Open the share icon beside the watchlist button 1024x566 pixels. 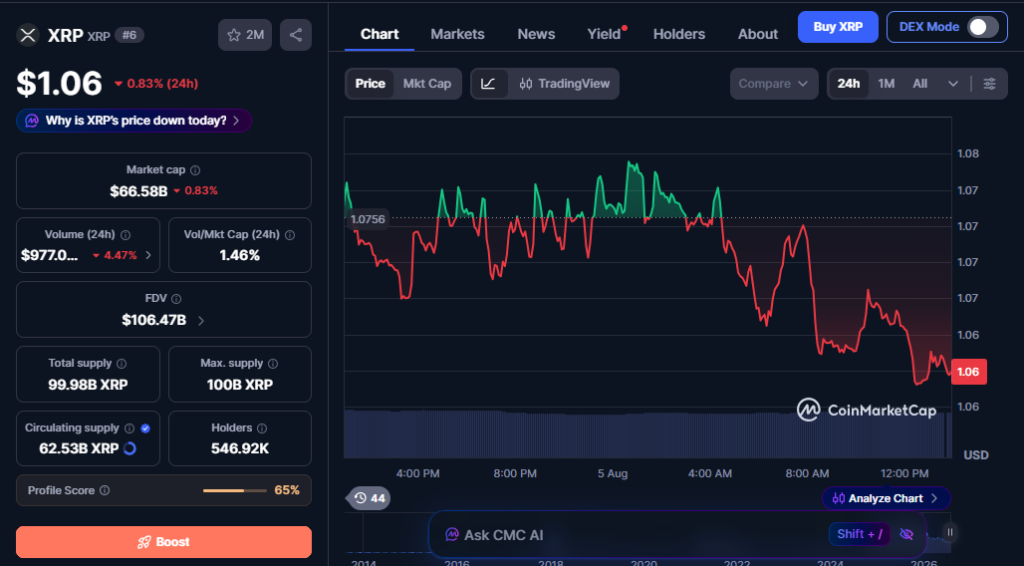[296, 35]
